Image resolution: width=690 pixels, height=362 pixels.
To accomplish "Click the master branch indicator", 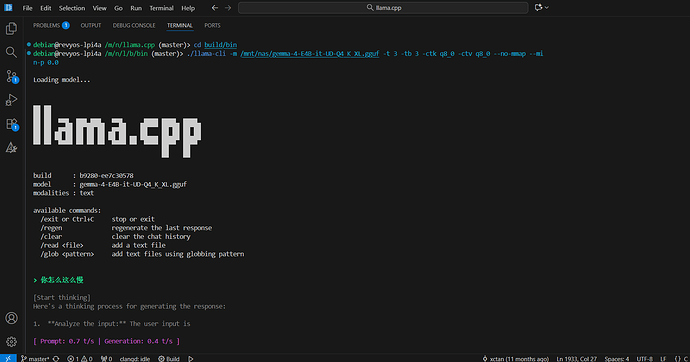I will (35, 358).
